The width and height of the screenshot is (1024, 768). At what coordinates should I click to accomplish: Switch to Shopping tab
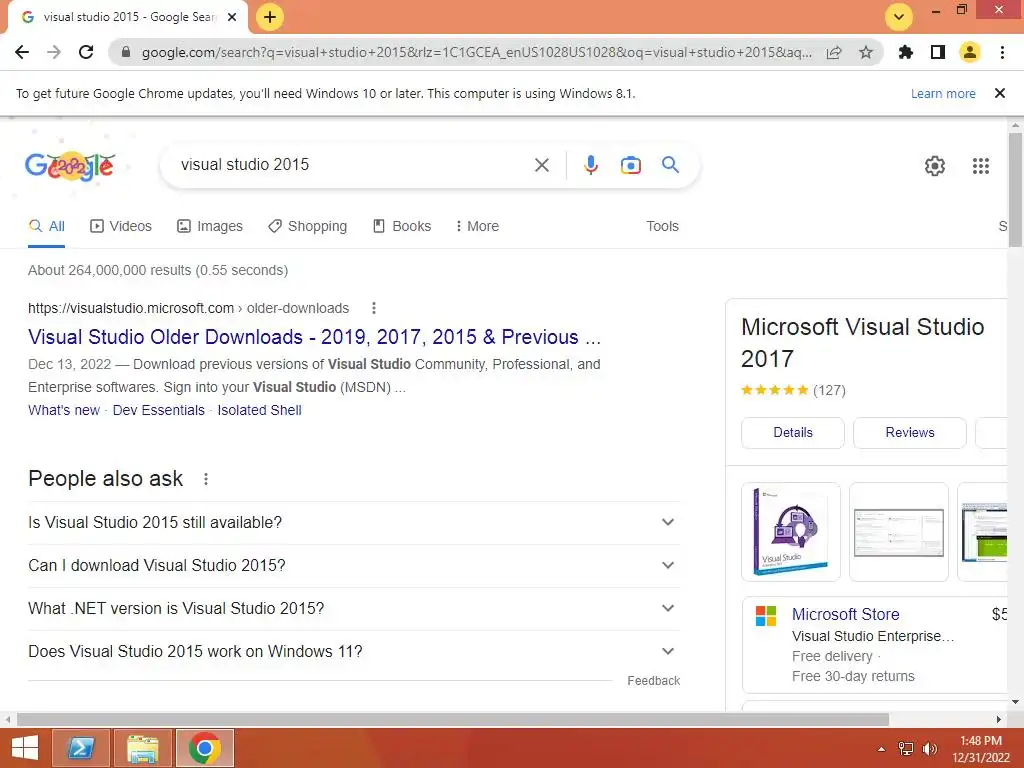pos(308,226)
